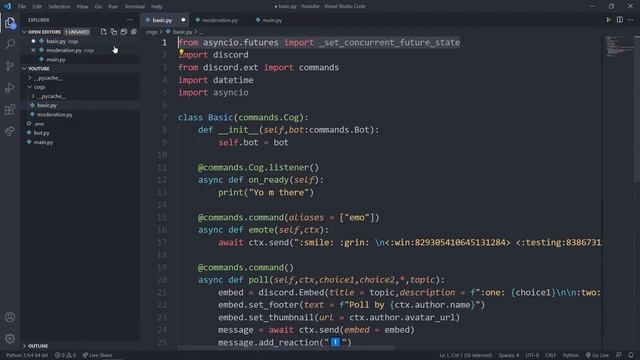Click the Python interpreter version in status bar
This screenshot has height=360, width=640.
(x=27, y=355)
